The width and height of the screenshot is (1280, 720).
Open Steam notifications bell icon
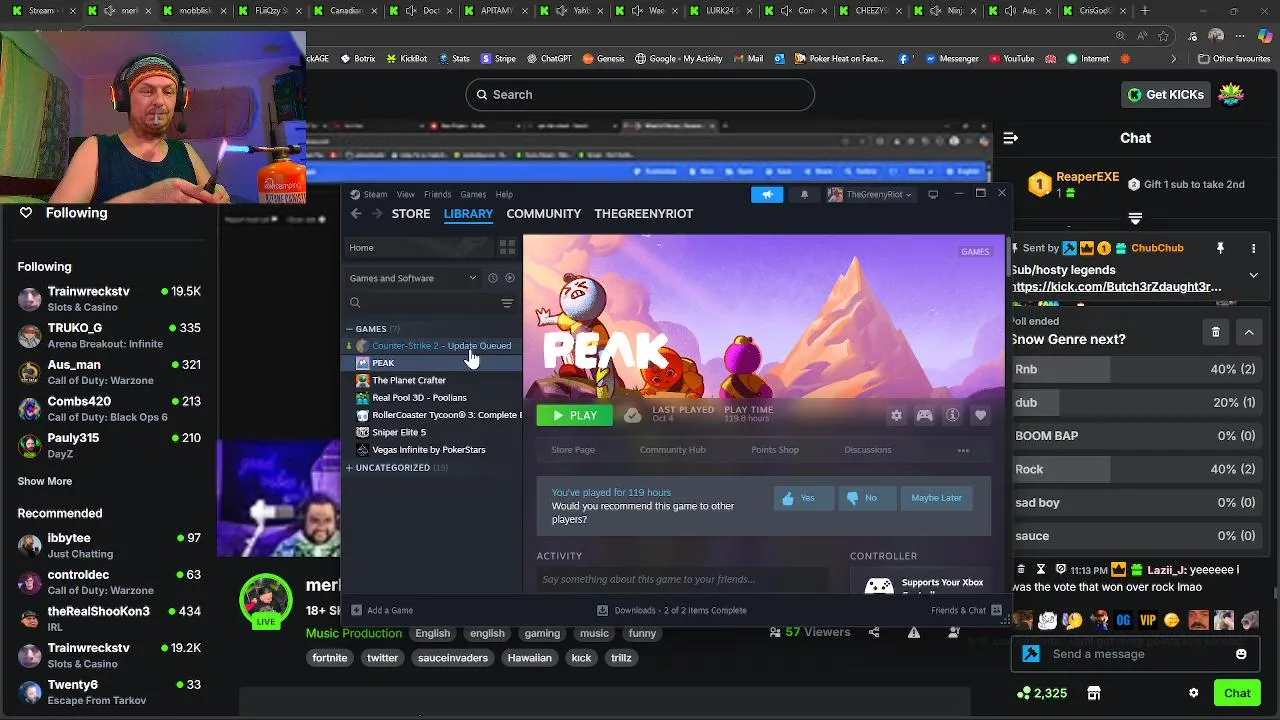pyautogui.click(x=804, y=194)
